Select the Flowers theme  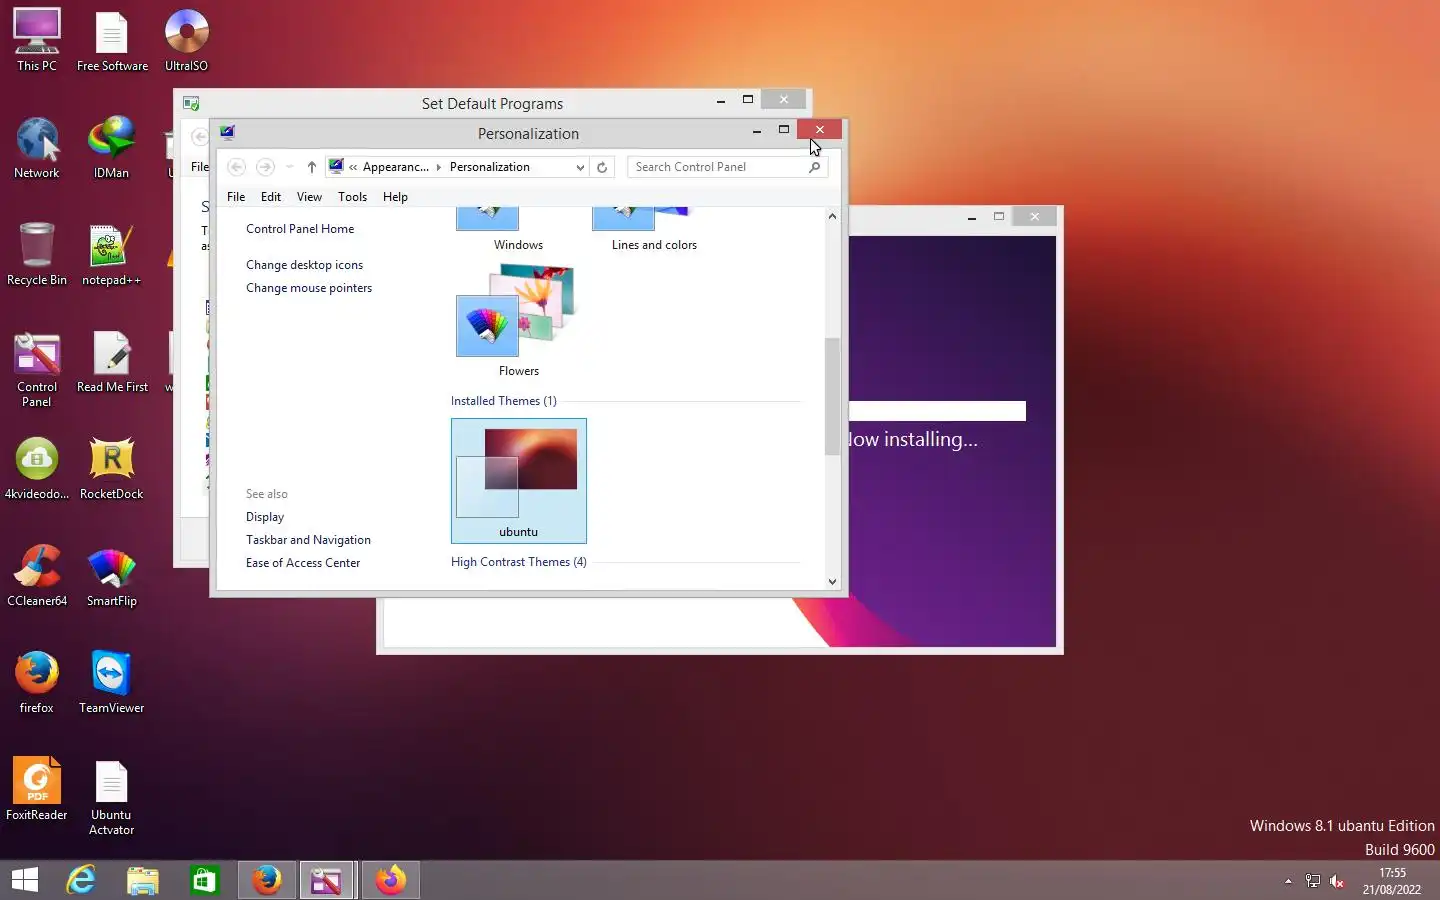click(x=519, y=320)
